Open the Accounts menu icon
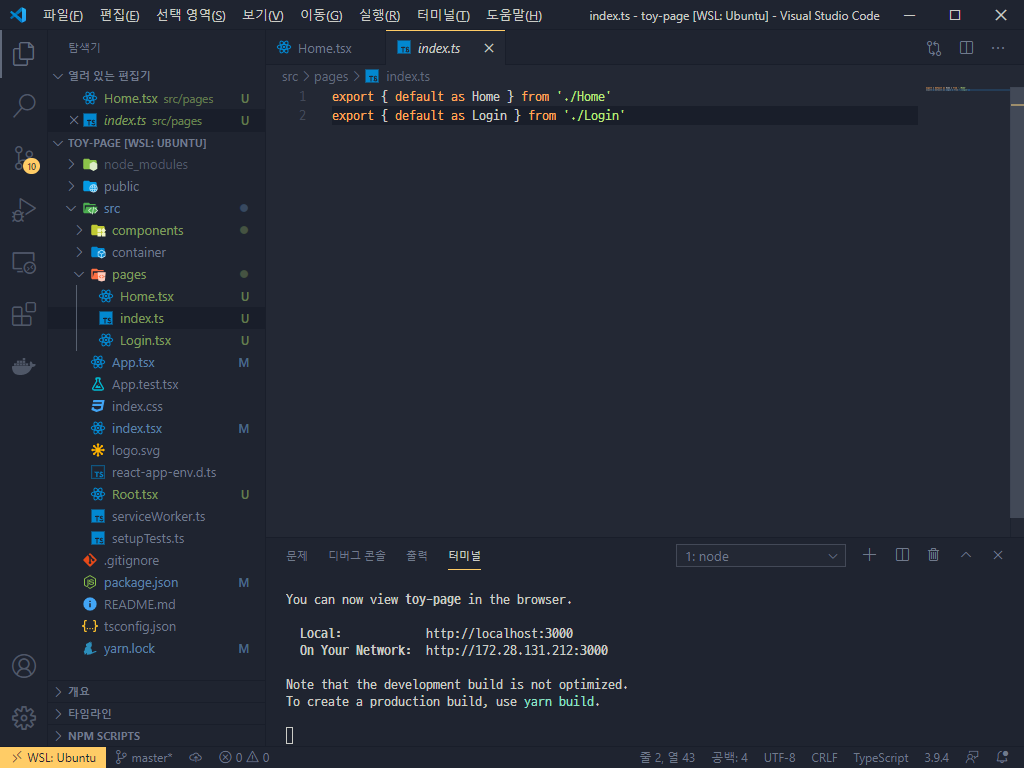This screenshot has width=1024, height=768. tap(24, 666)
